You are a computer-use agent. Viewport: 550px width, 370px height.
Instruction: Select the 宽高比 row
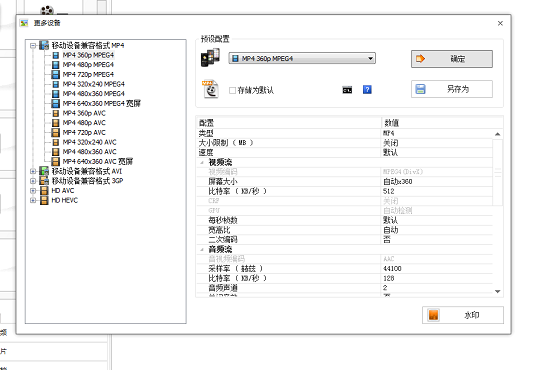[345, 230]
